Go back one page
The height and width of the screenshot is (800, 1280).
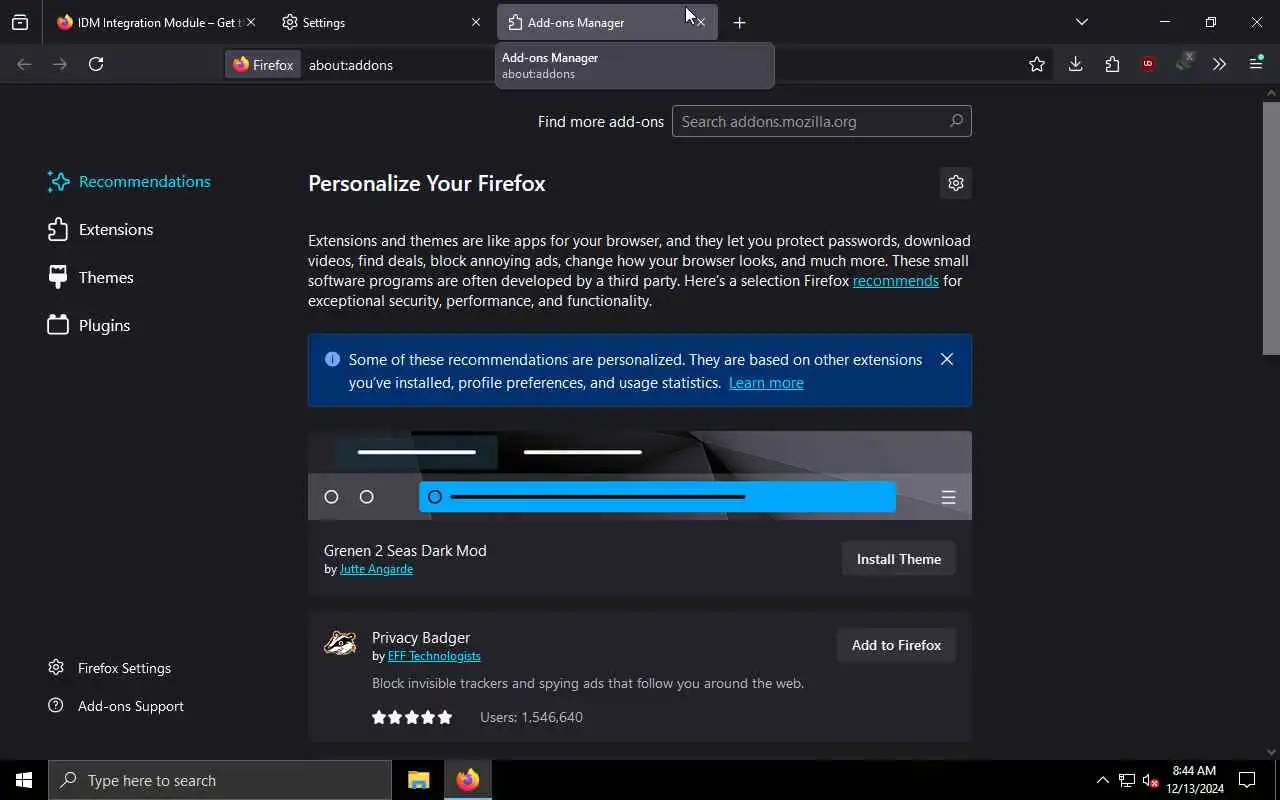pyautogui.click(x=24, y=64)
